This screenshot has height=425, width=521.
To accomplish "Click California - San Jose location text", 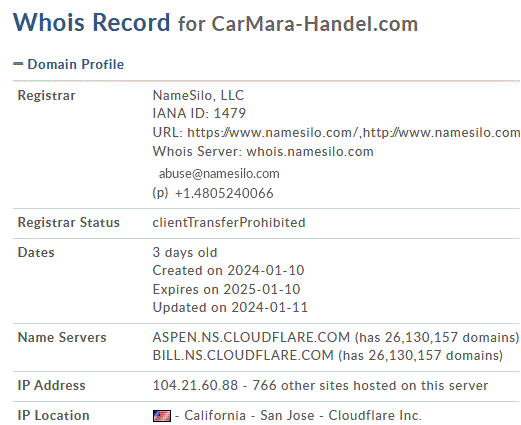I will click(x=249, y=416).
